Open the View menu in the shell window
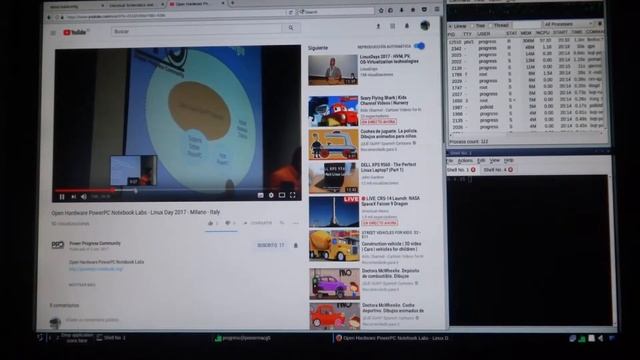Image resolution: width=640 pixels, height=360 pixels. click(x=494, y=160)
